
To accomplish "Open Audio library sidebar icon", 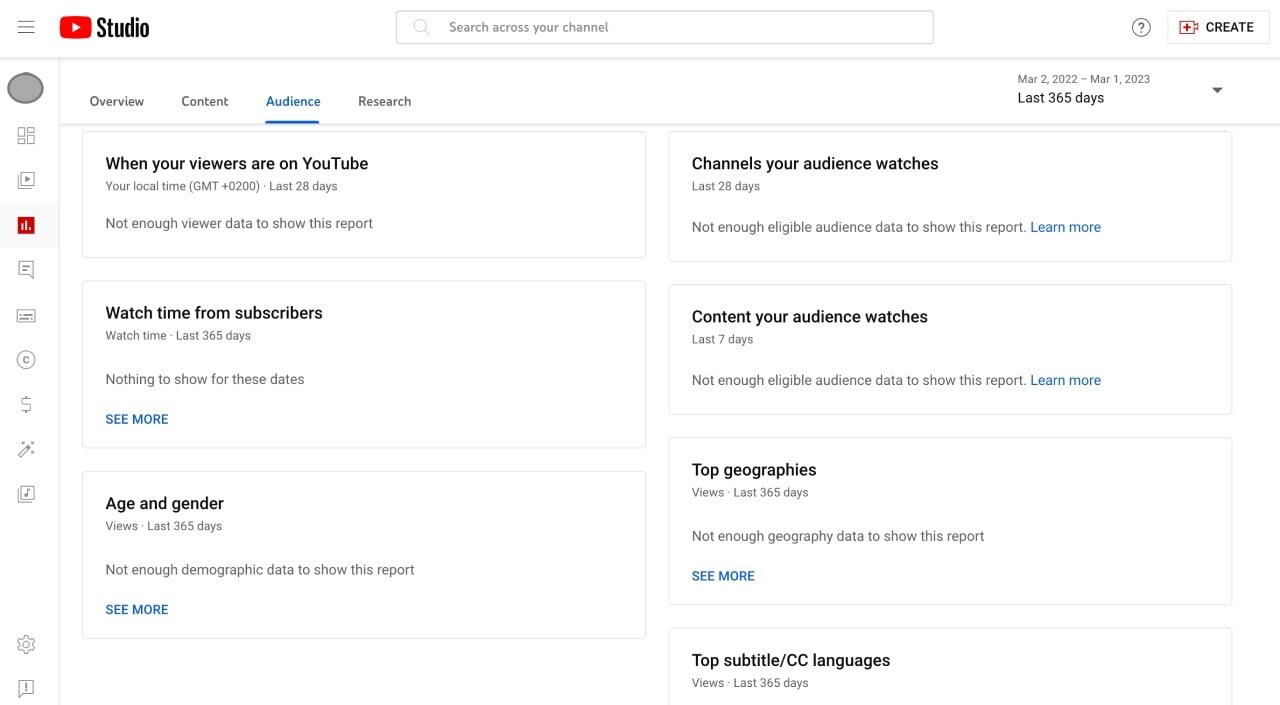I will coord(26,494).
